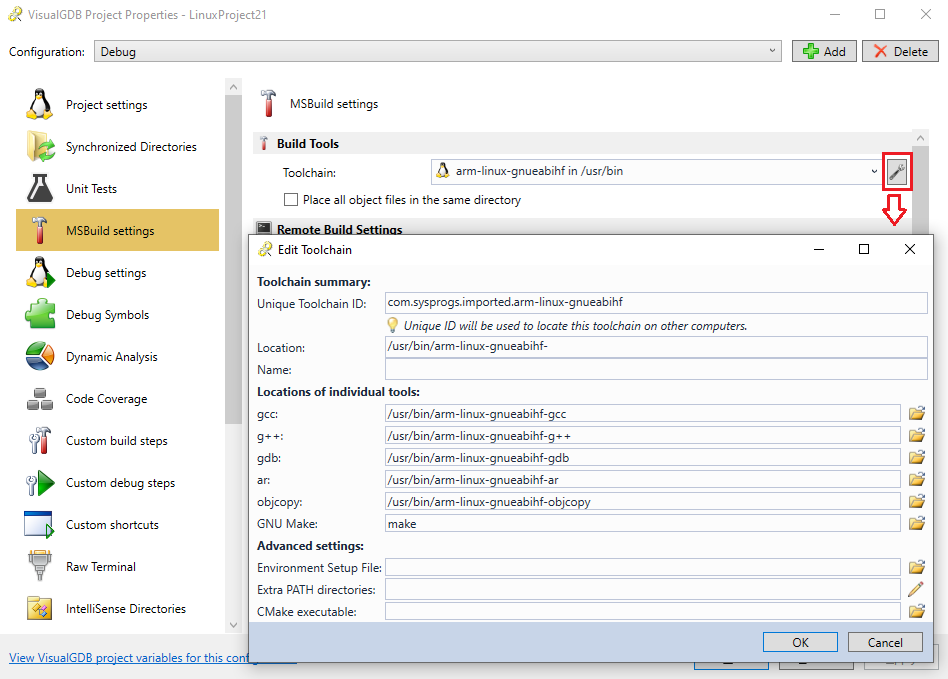Click the Synchronized Directories folder icon
This screenshot has height=679, width=948.
[40, 146]
